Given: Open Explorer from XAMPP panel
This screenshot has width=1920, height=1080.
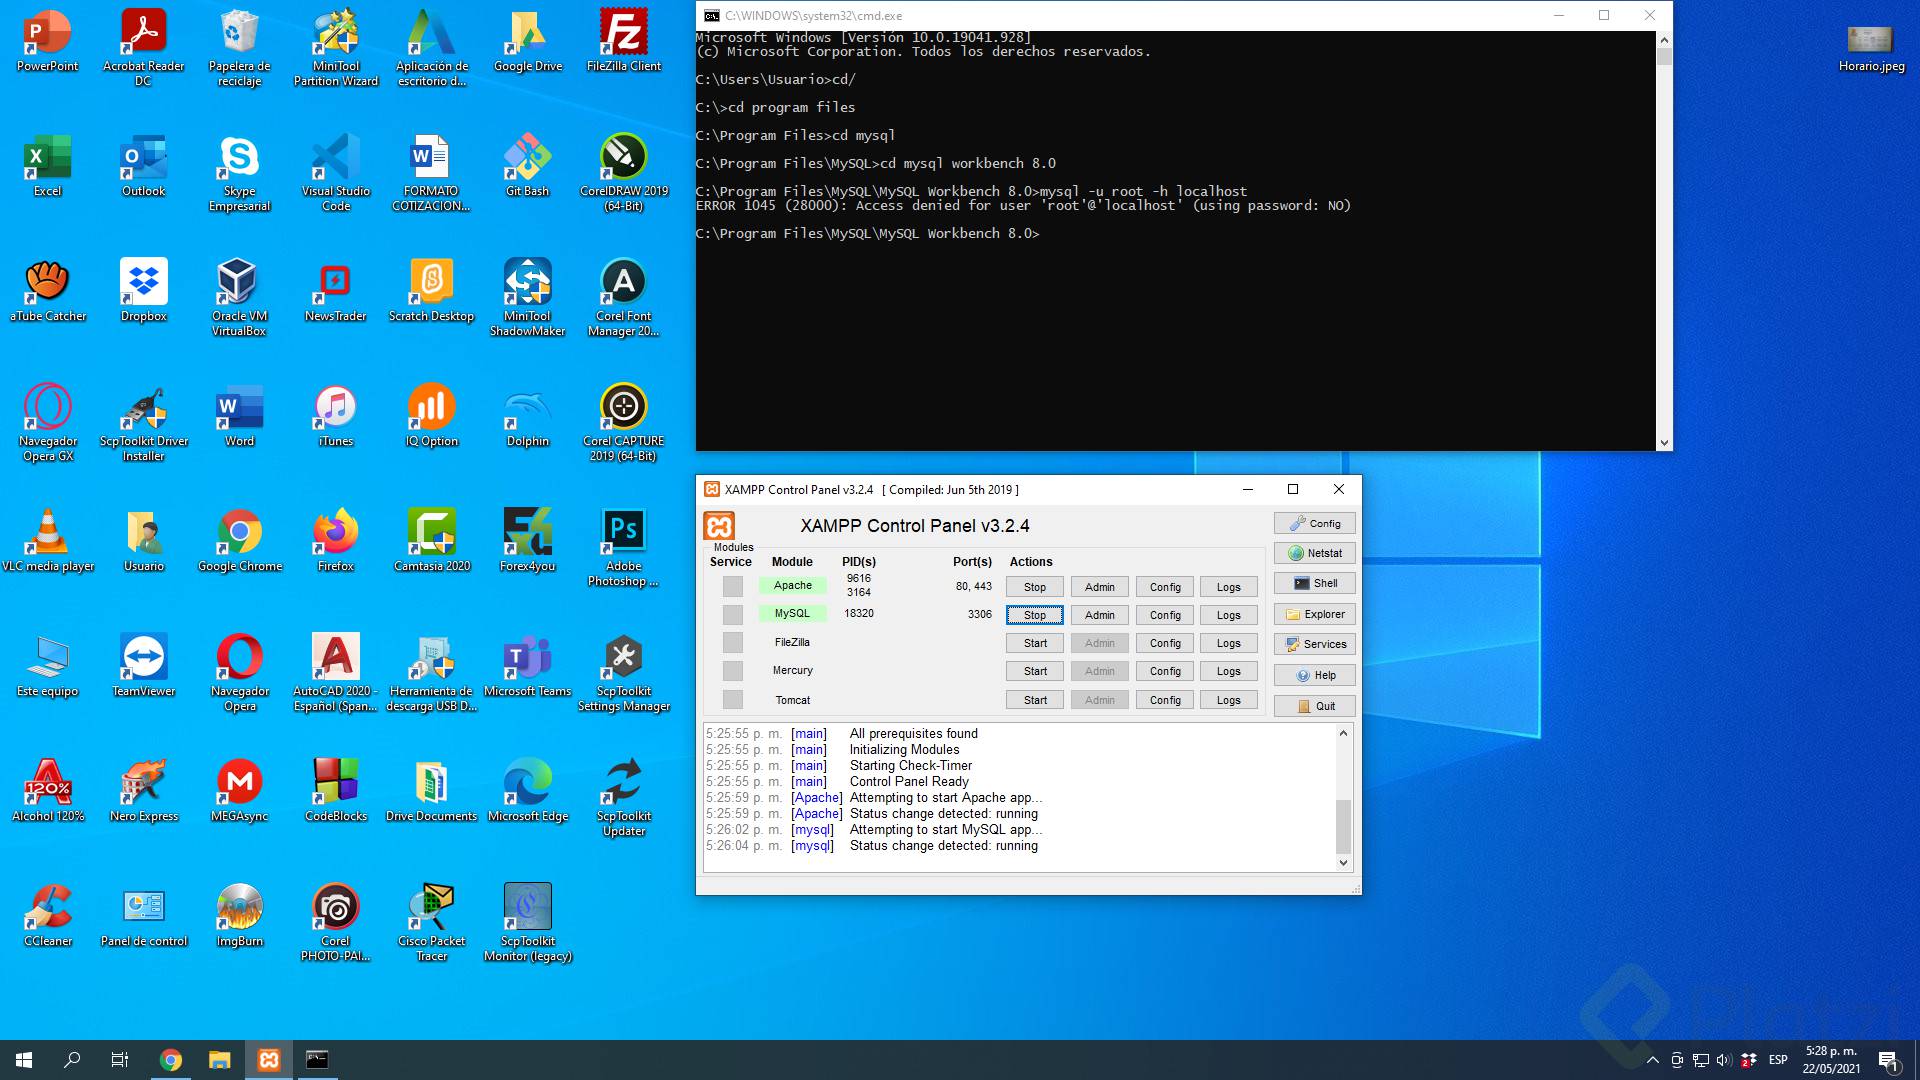Looking at the screenshot, I should coord(1315,614).
